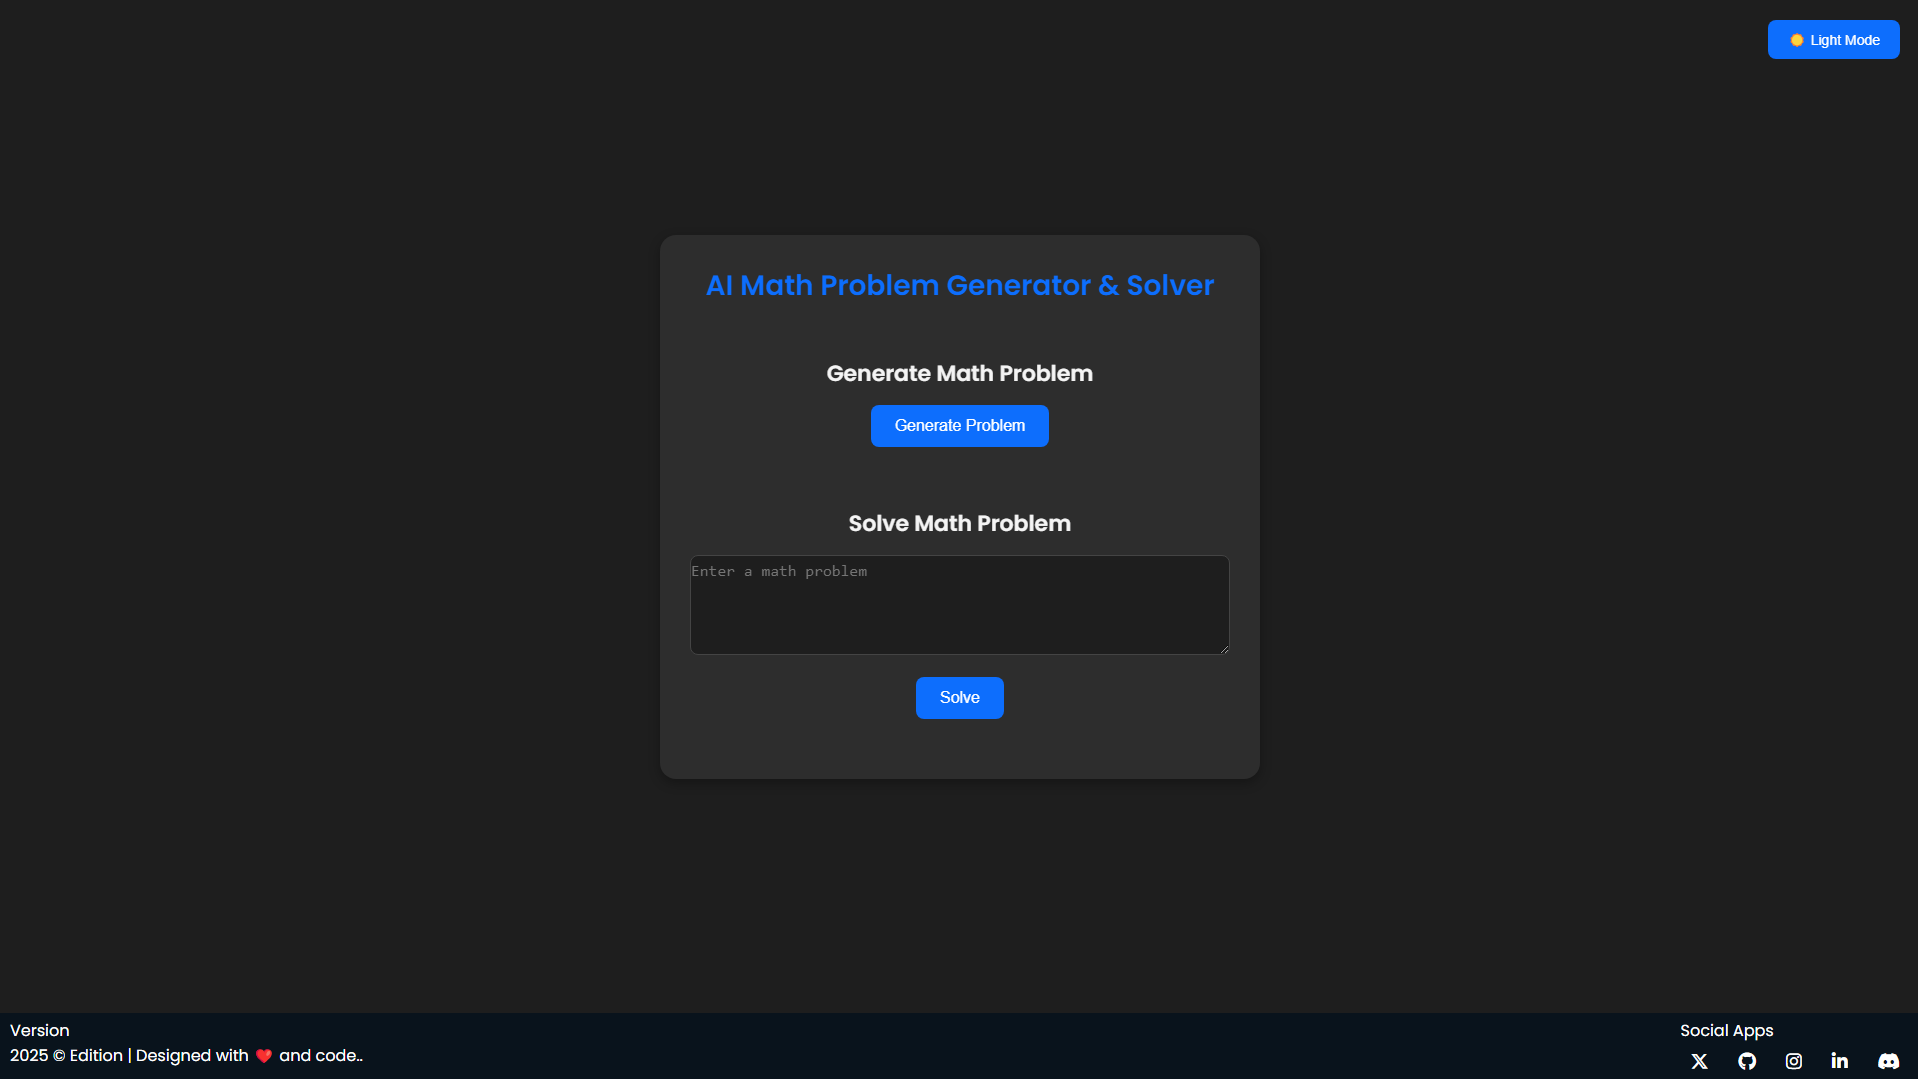Image resolution: width=1918 pixels, height=1079 pixels.
Task: Click the 2025 © Edition footer text
Action: pyautogui.click(x=66, y=1055)
